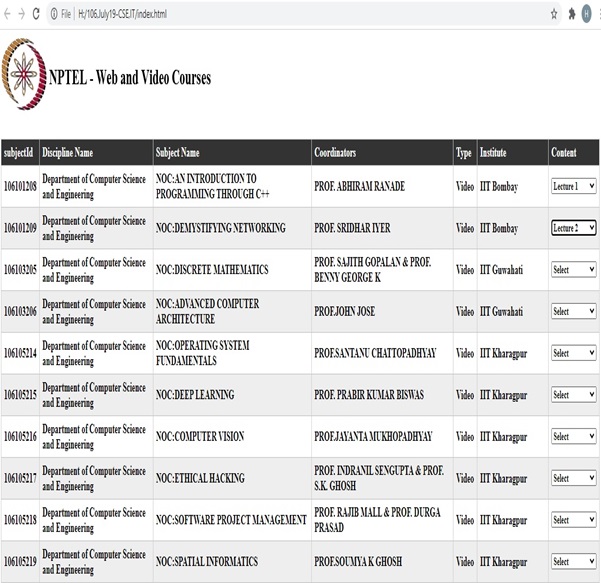Click the browser forward arrow
This screenshot has height=583, width=601.
tap(22, 14)
